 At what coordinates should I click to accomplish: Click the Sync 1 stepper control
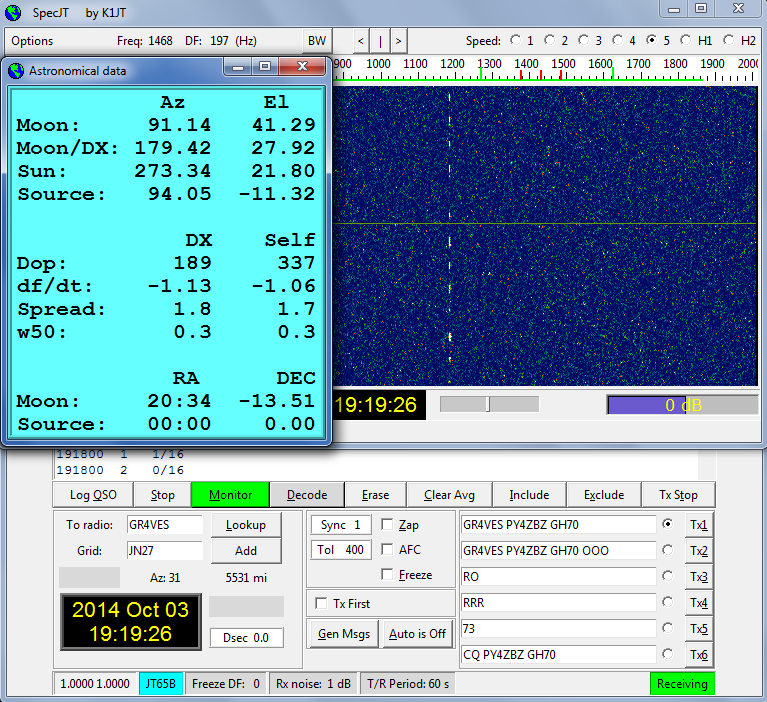coord(341,525)
